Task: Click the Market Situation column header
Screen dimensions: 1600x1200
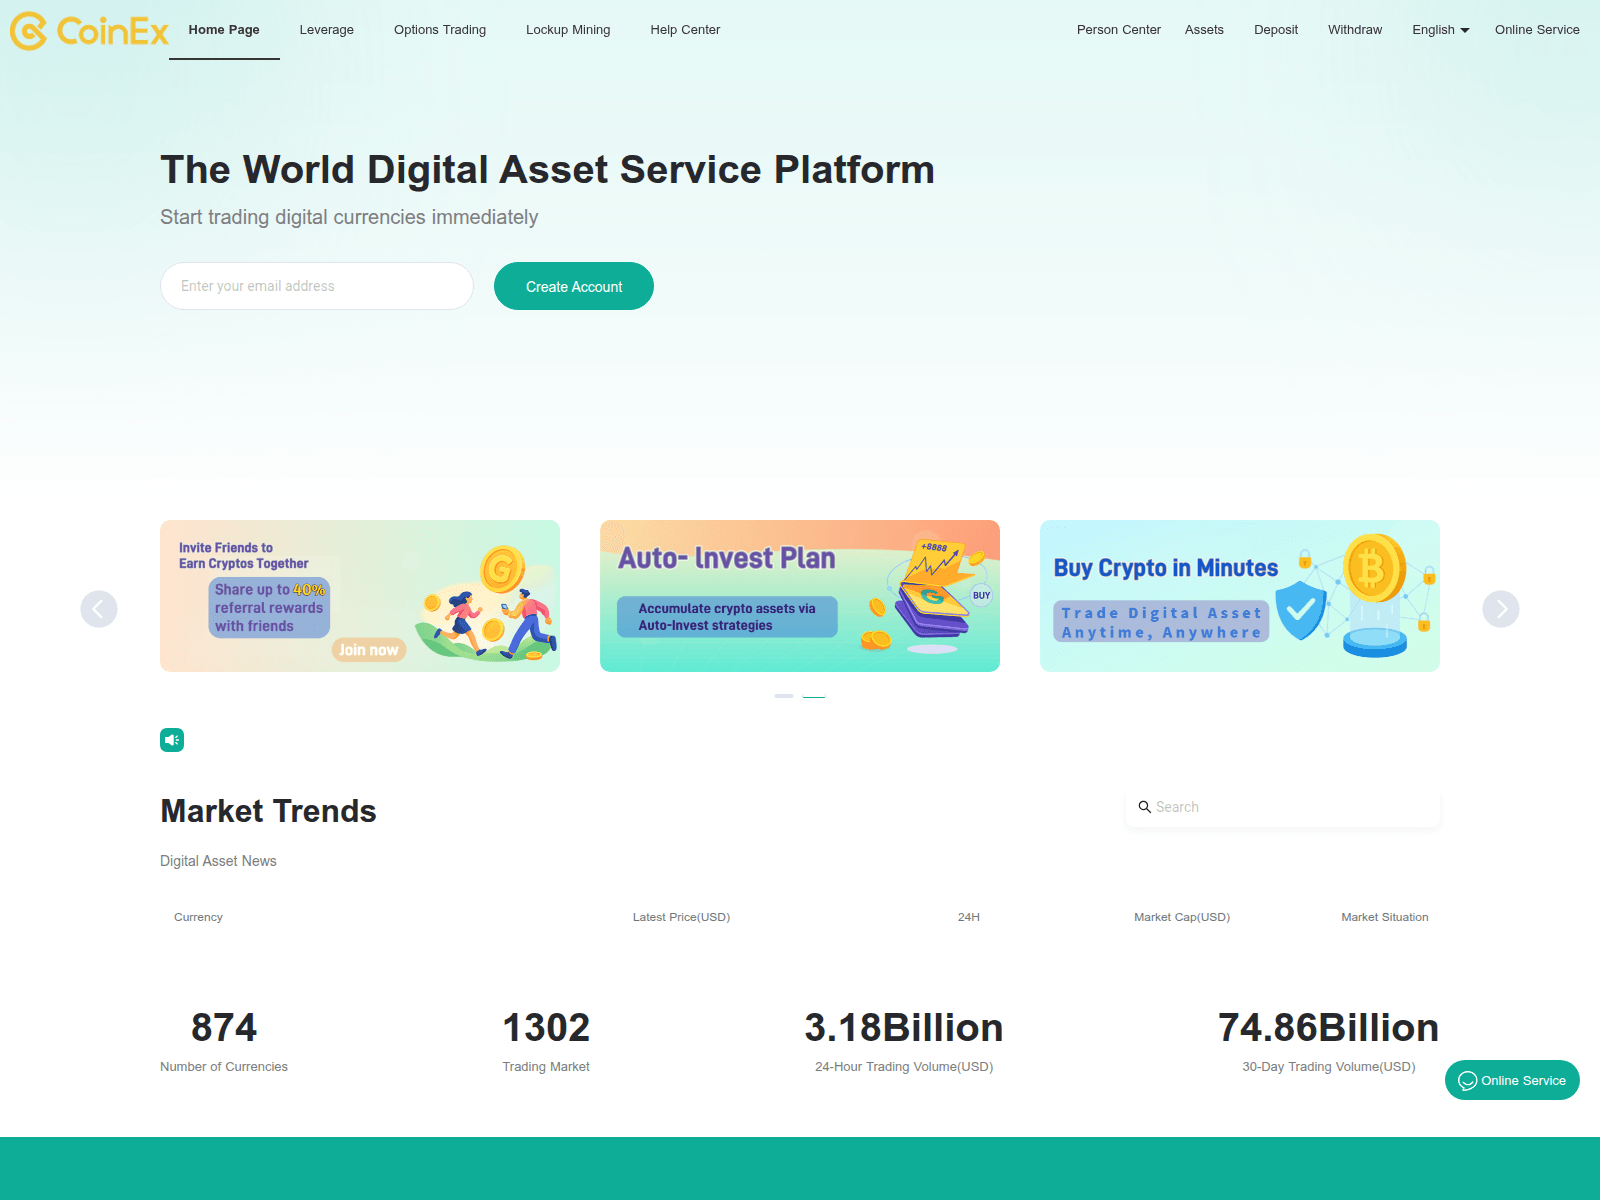Action: tap(1384, 917)
